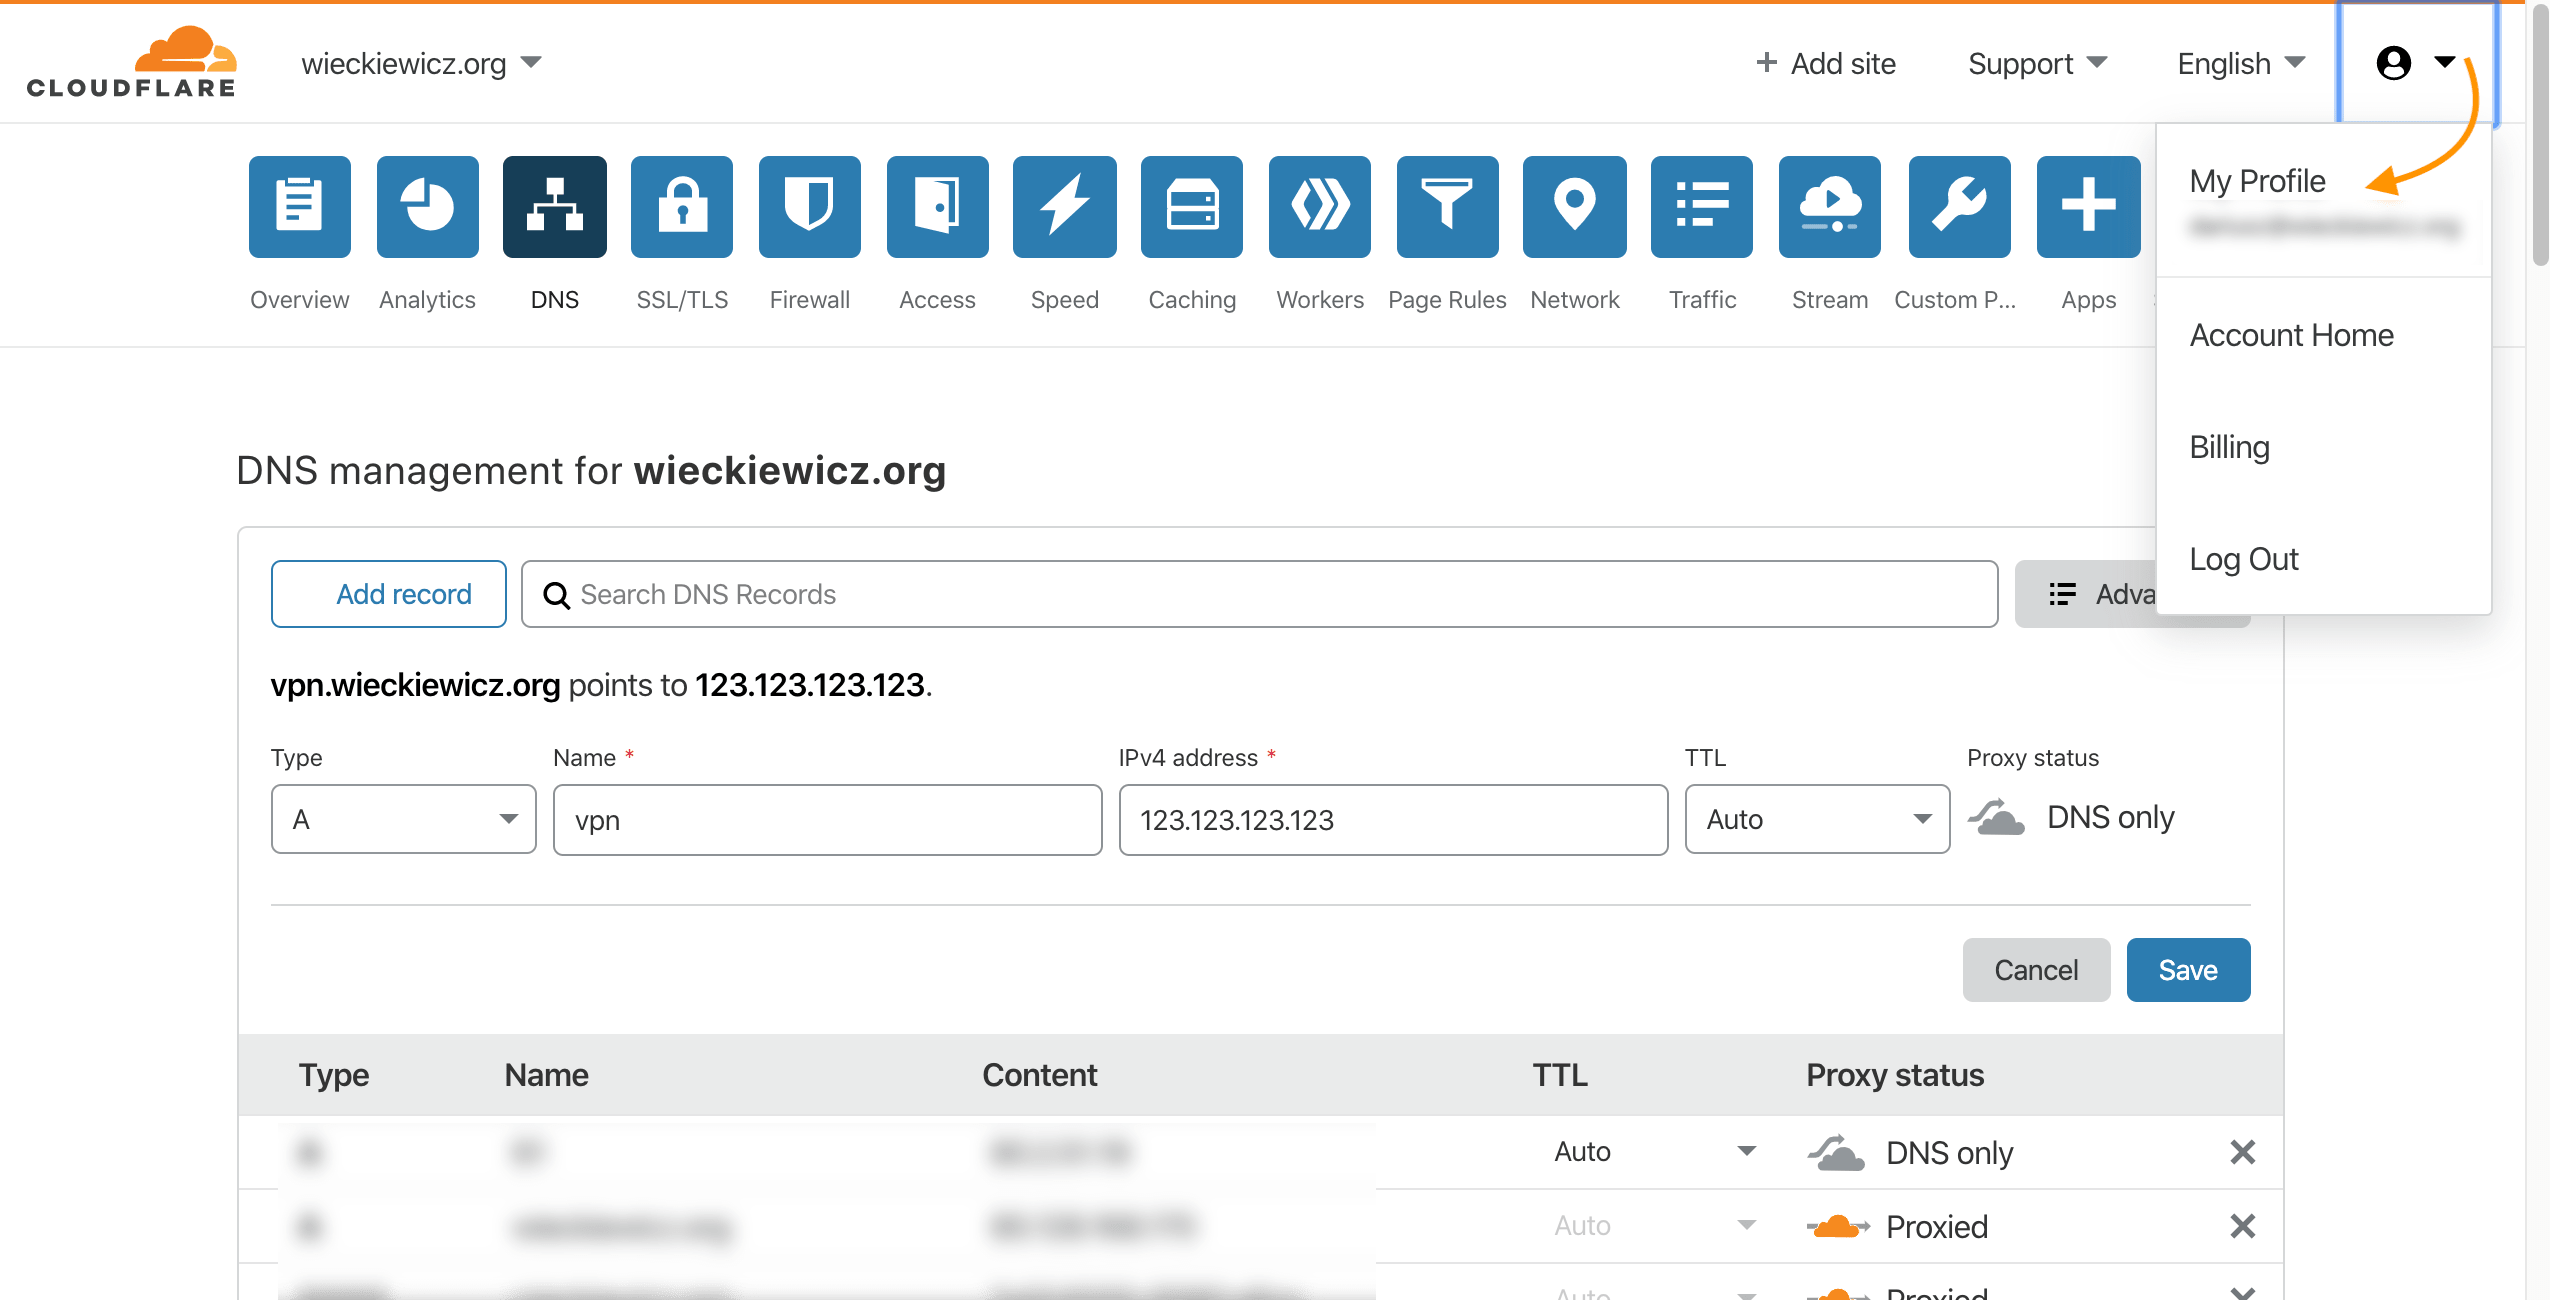The image size is (2550, 1300).
Task: Select Log Out from account menu
Action: pyautogui.click(x=2244, y=559)
